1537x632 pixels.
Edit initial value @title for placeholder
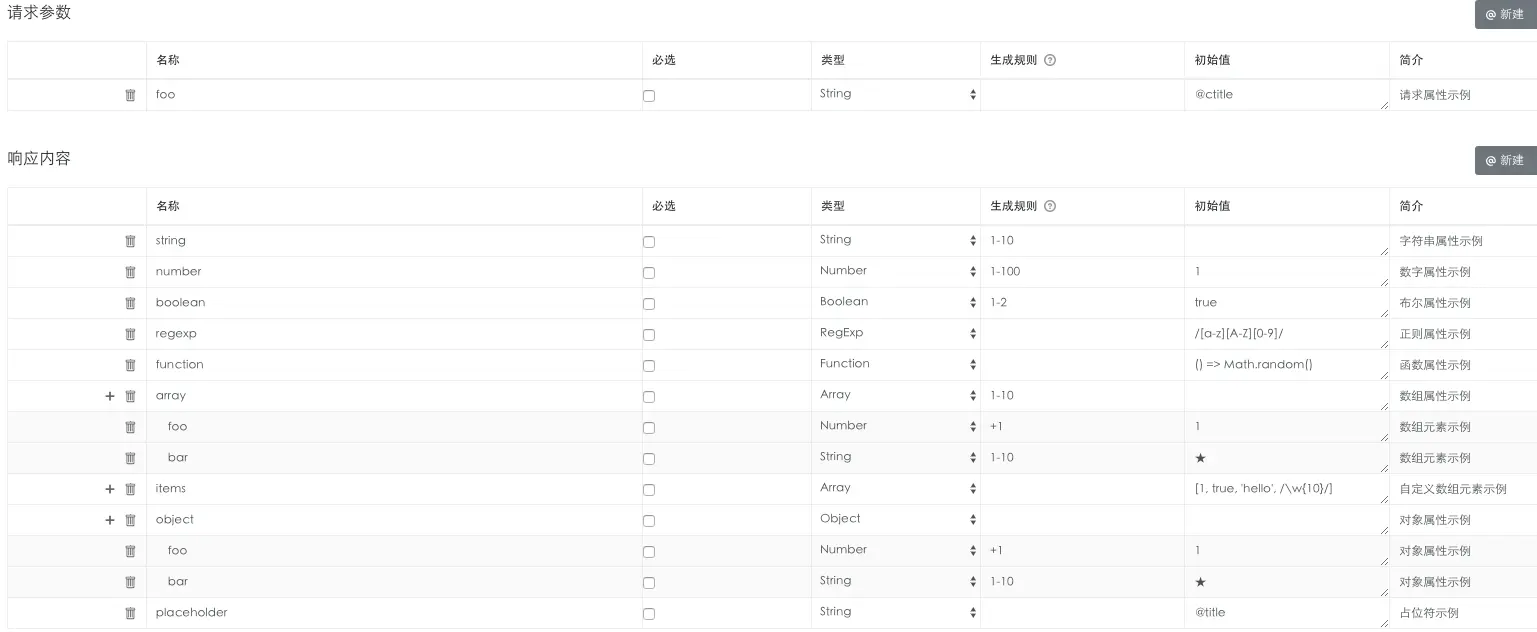[1286, 613]
